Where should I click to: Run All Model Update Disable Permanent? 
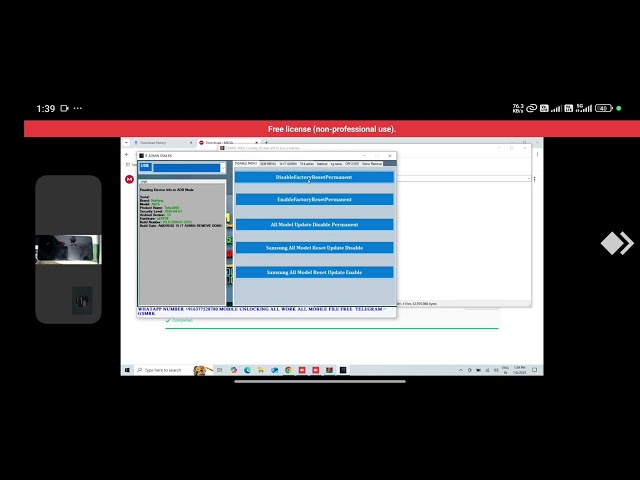tap(314, 224)
